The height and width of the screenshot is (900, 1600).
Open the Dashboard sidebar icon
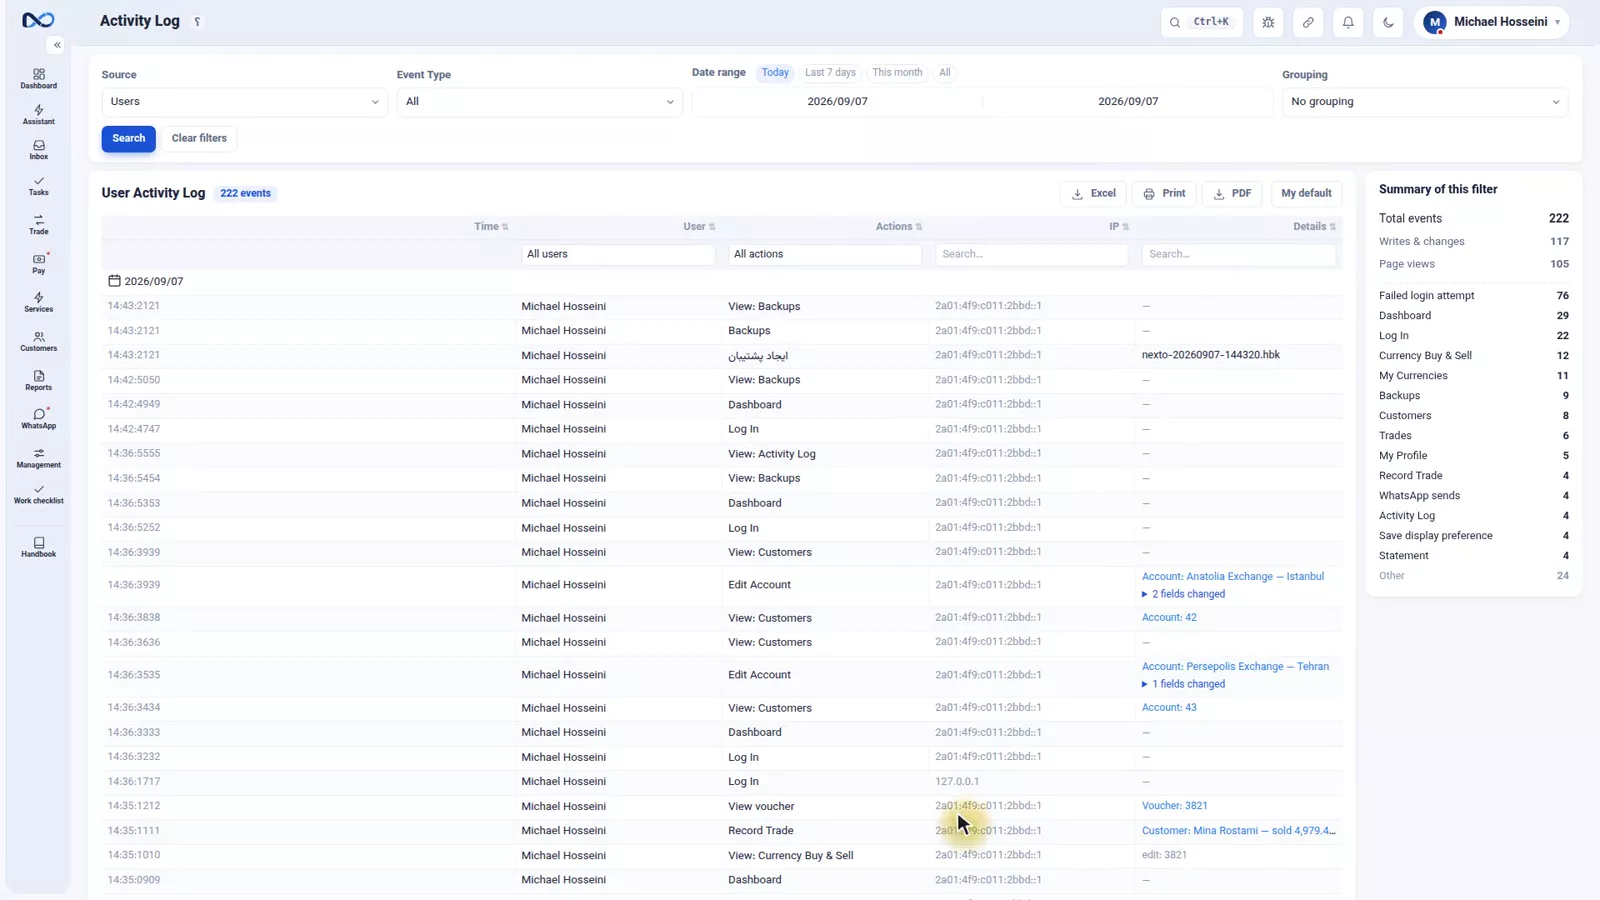coord(38,79)
